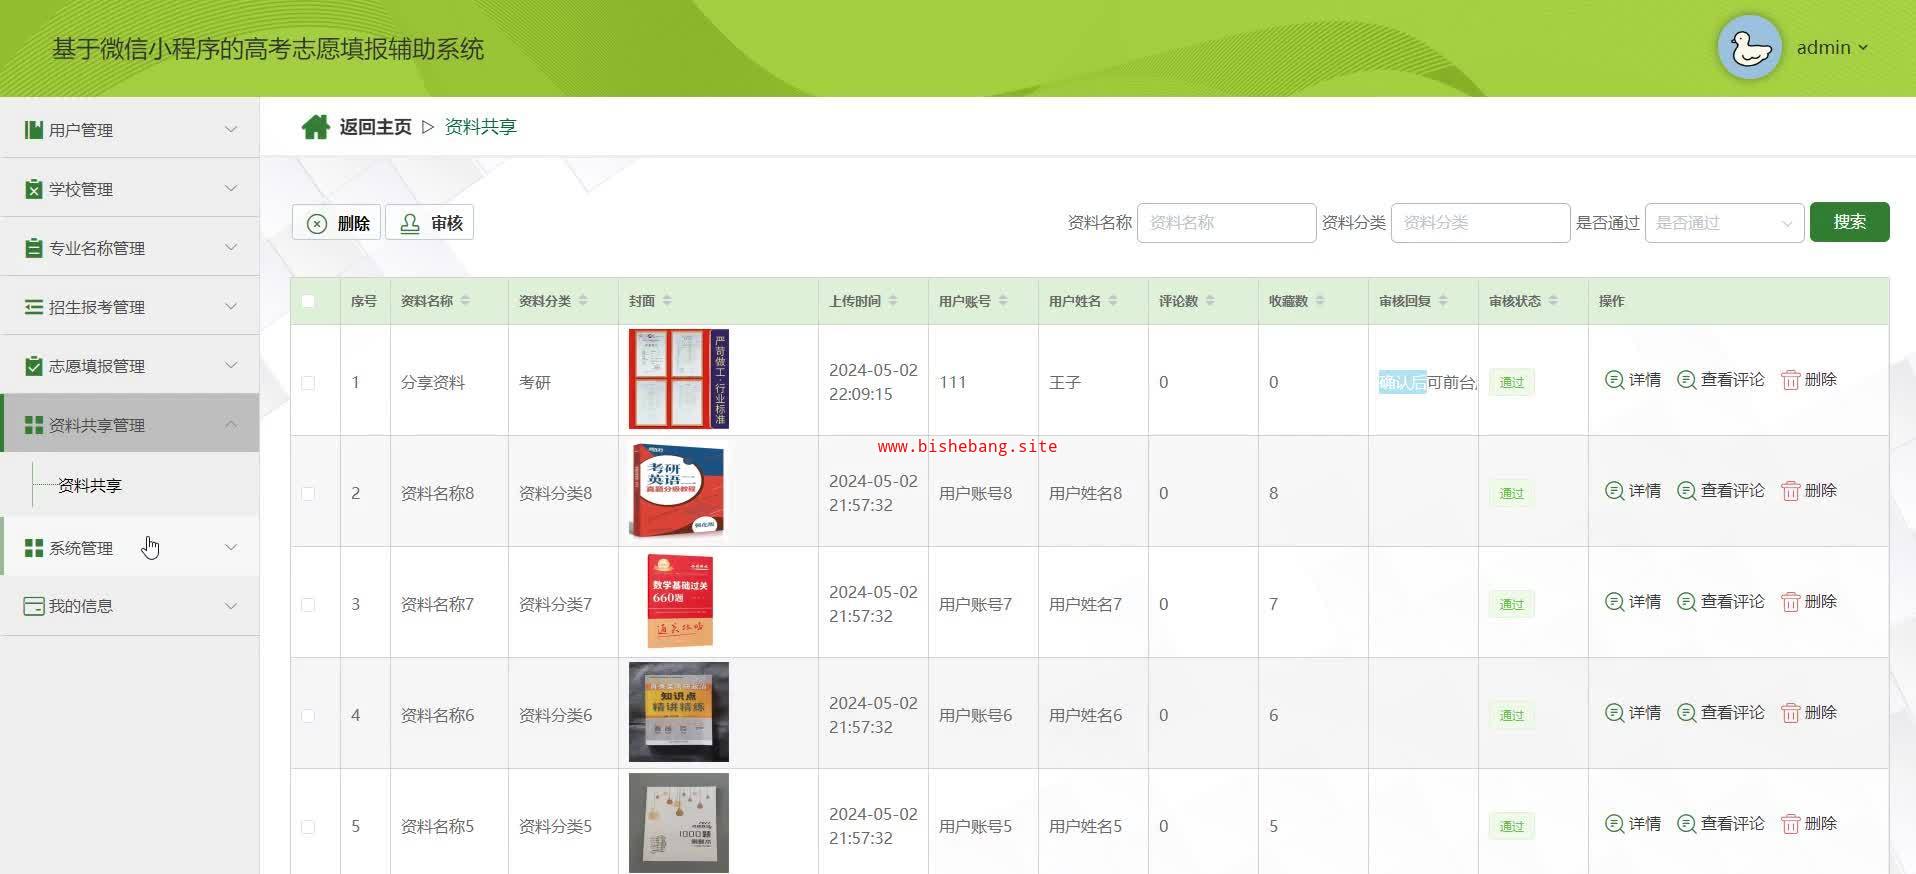Image resolution: width=1916 pixels, height=874 pixels.
Task: Click the 审核 person icon in toolbar
Action: coord(410,223)
